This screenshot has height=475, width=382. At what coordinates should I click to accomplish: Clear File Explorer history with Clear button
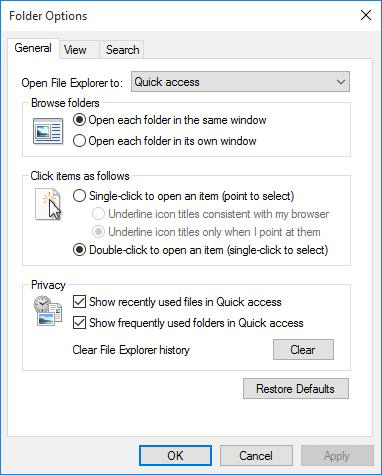pyautogui.click(x=303, y=350)
